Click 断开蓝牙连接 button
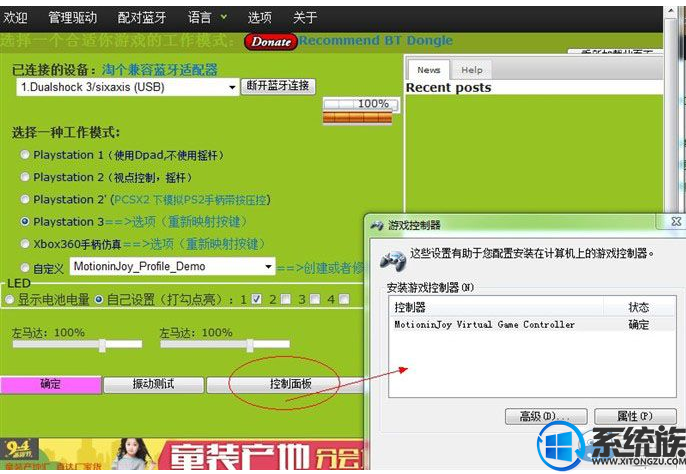 [x=278, y=85]
